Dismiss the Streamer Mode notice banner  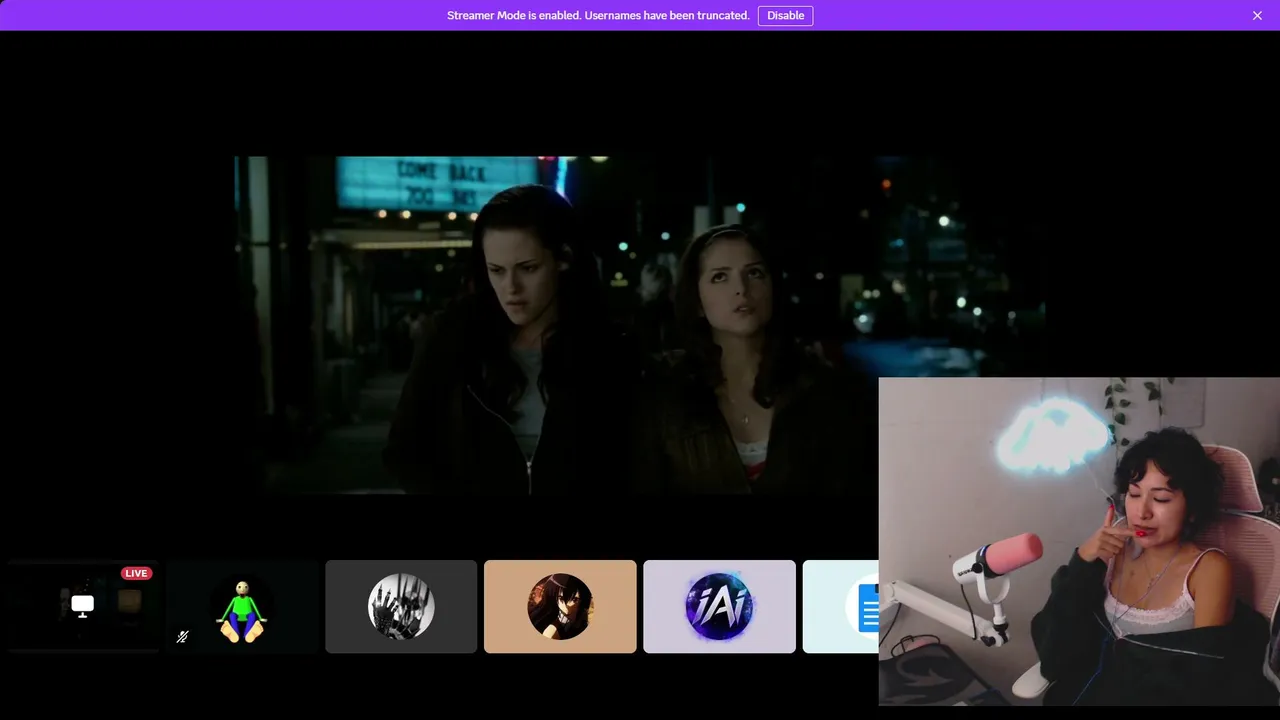(1257, 15)
